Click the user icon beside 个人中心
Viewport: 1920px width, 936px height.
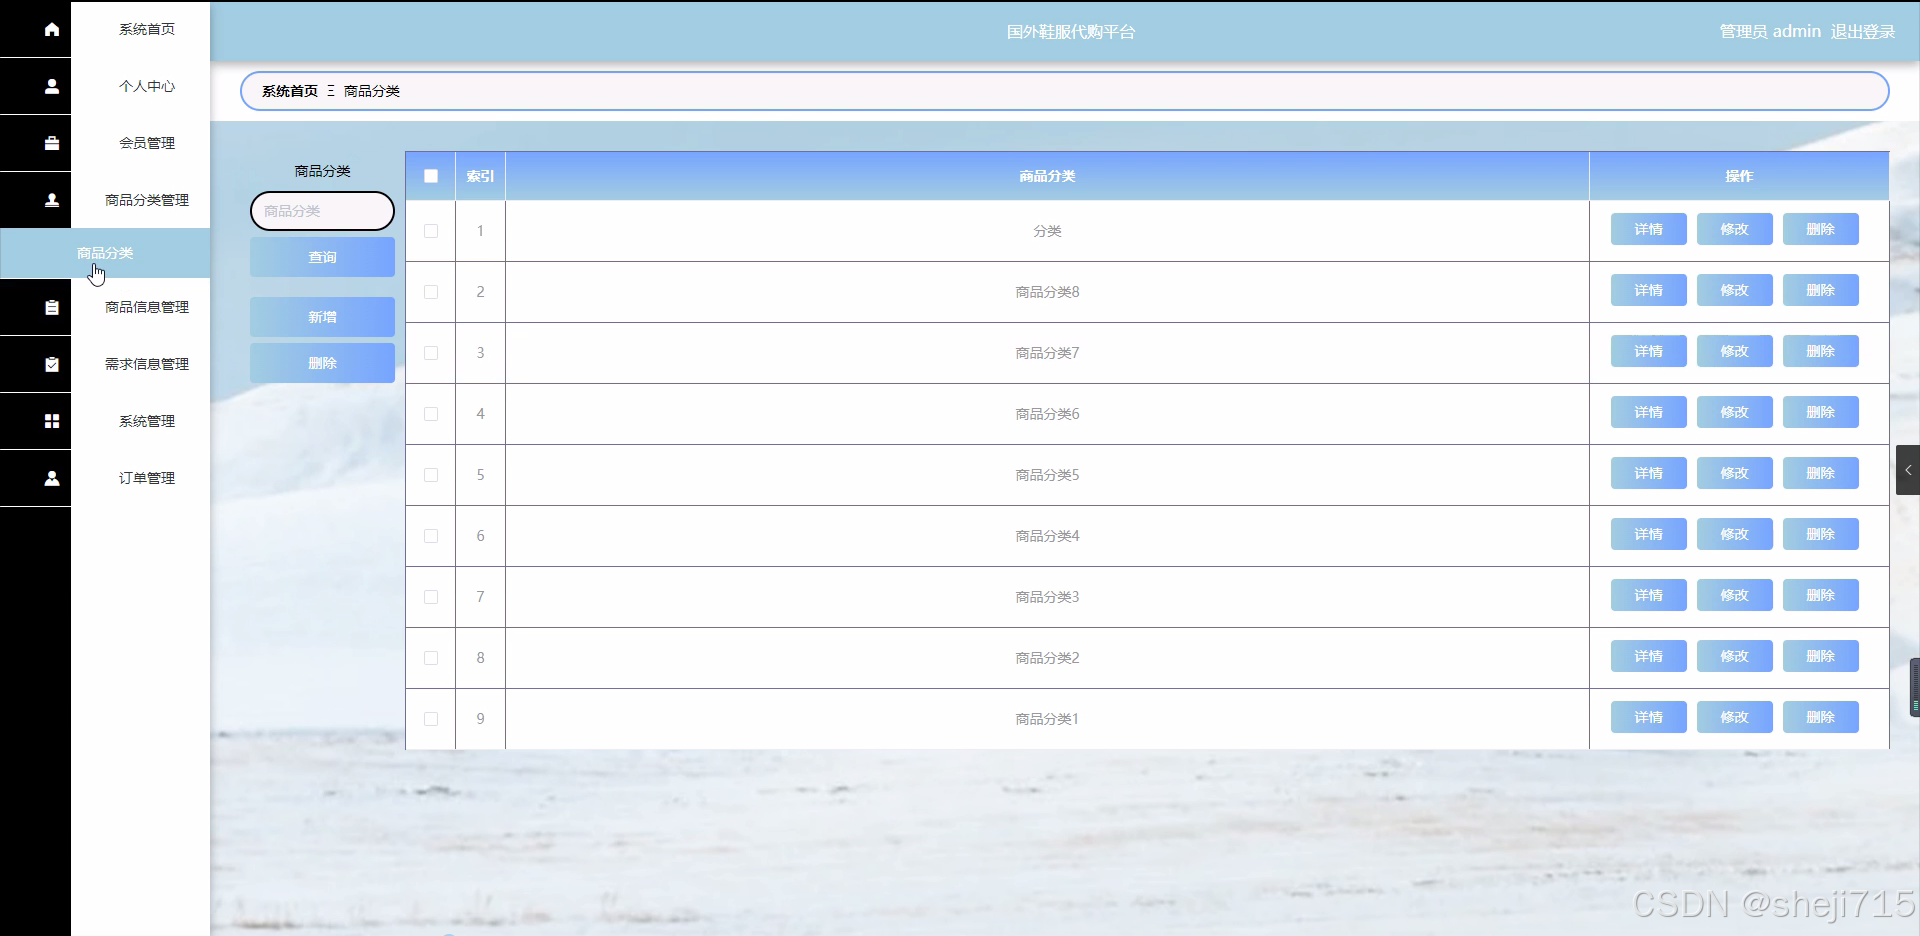pyautogui.click(x=52, y=86)
